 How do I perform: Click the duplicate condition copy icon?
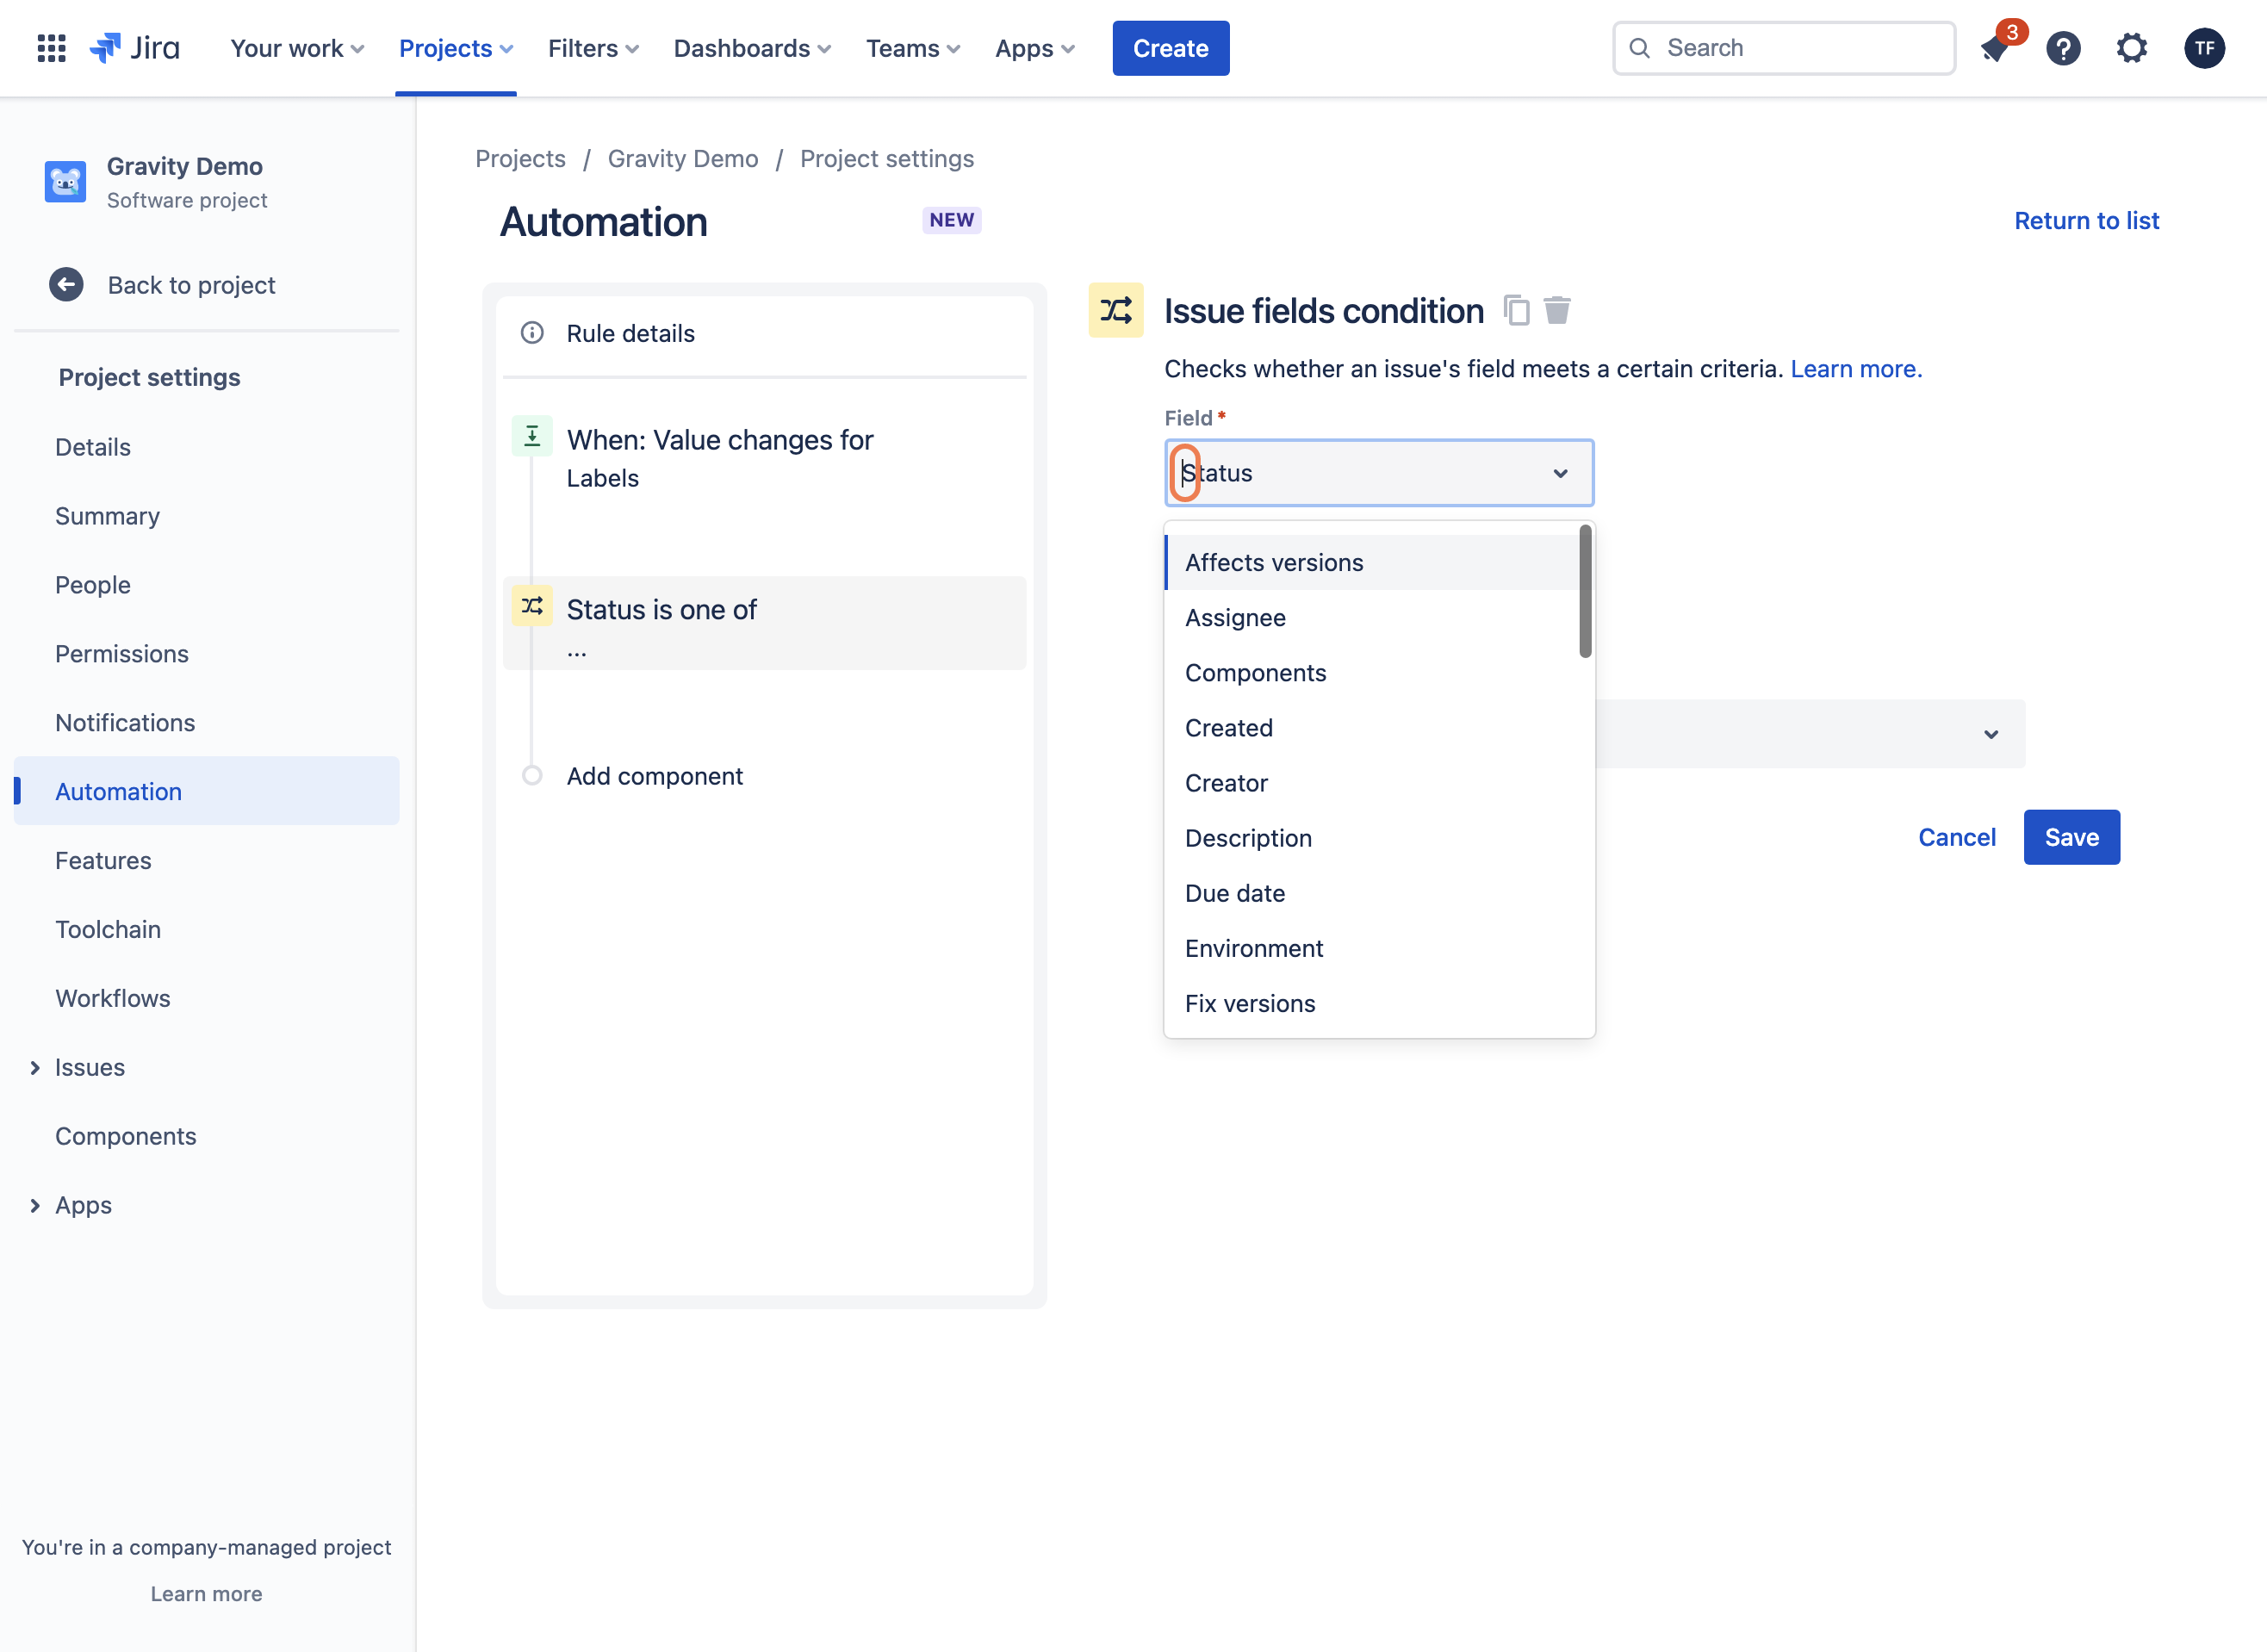coord(1516,311)
